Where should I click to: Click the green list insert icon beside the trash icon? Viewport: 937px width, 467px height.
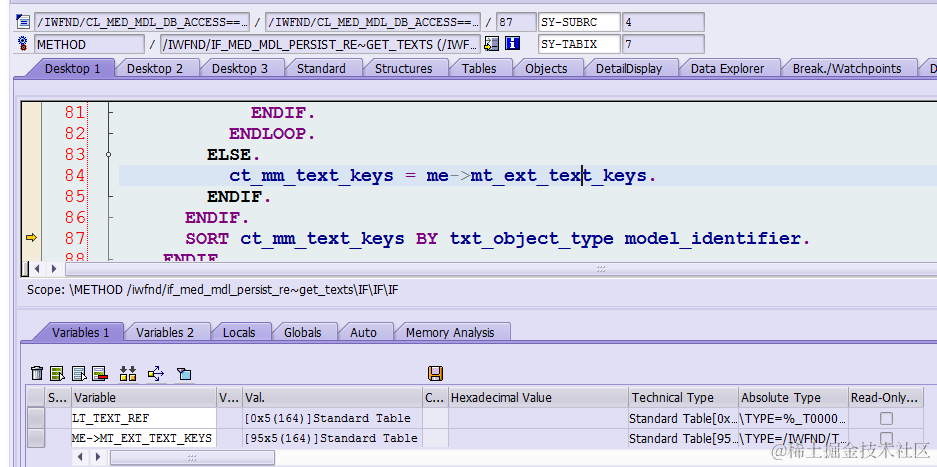[57, 374]
